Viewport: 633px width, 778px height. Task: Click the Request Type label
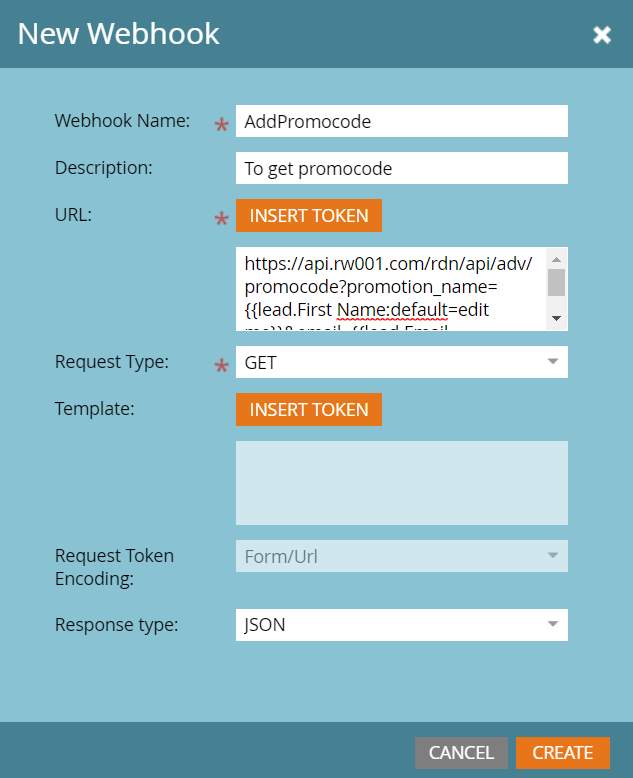(x=112, y=361)
